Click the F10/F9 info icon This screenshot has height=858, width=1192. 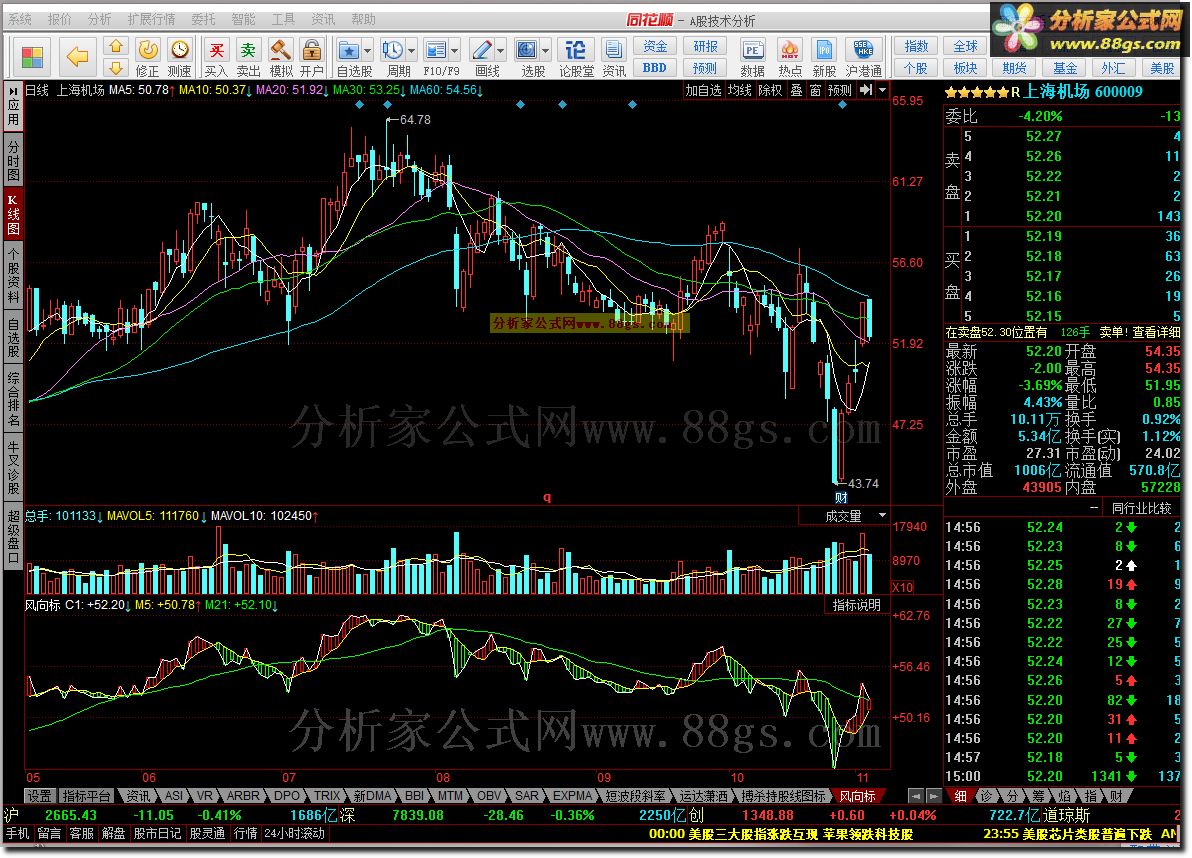[436, 51]
